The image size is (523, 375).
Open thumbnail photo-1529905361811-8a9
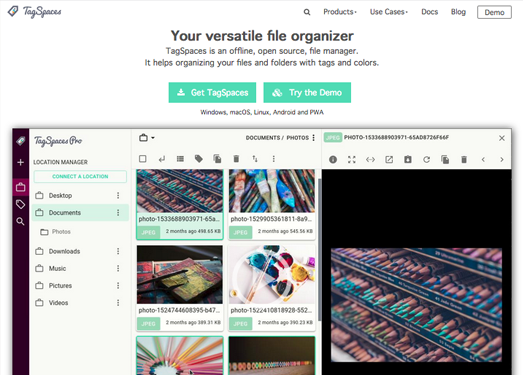tap(272, 191)
